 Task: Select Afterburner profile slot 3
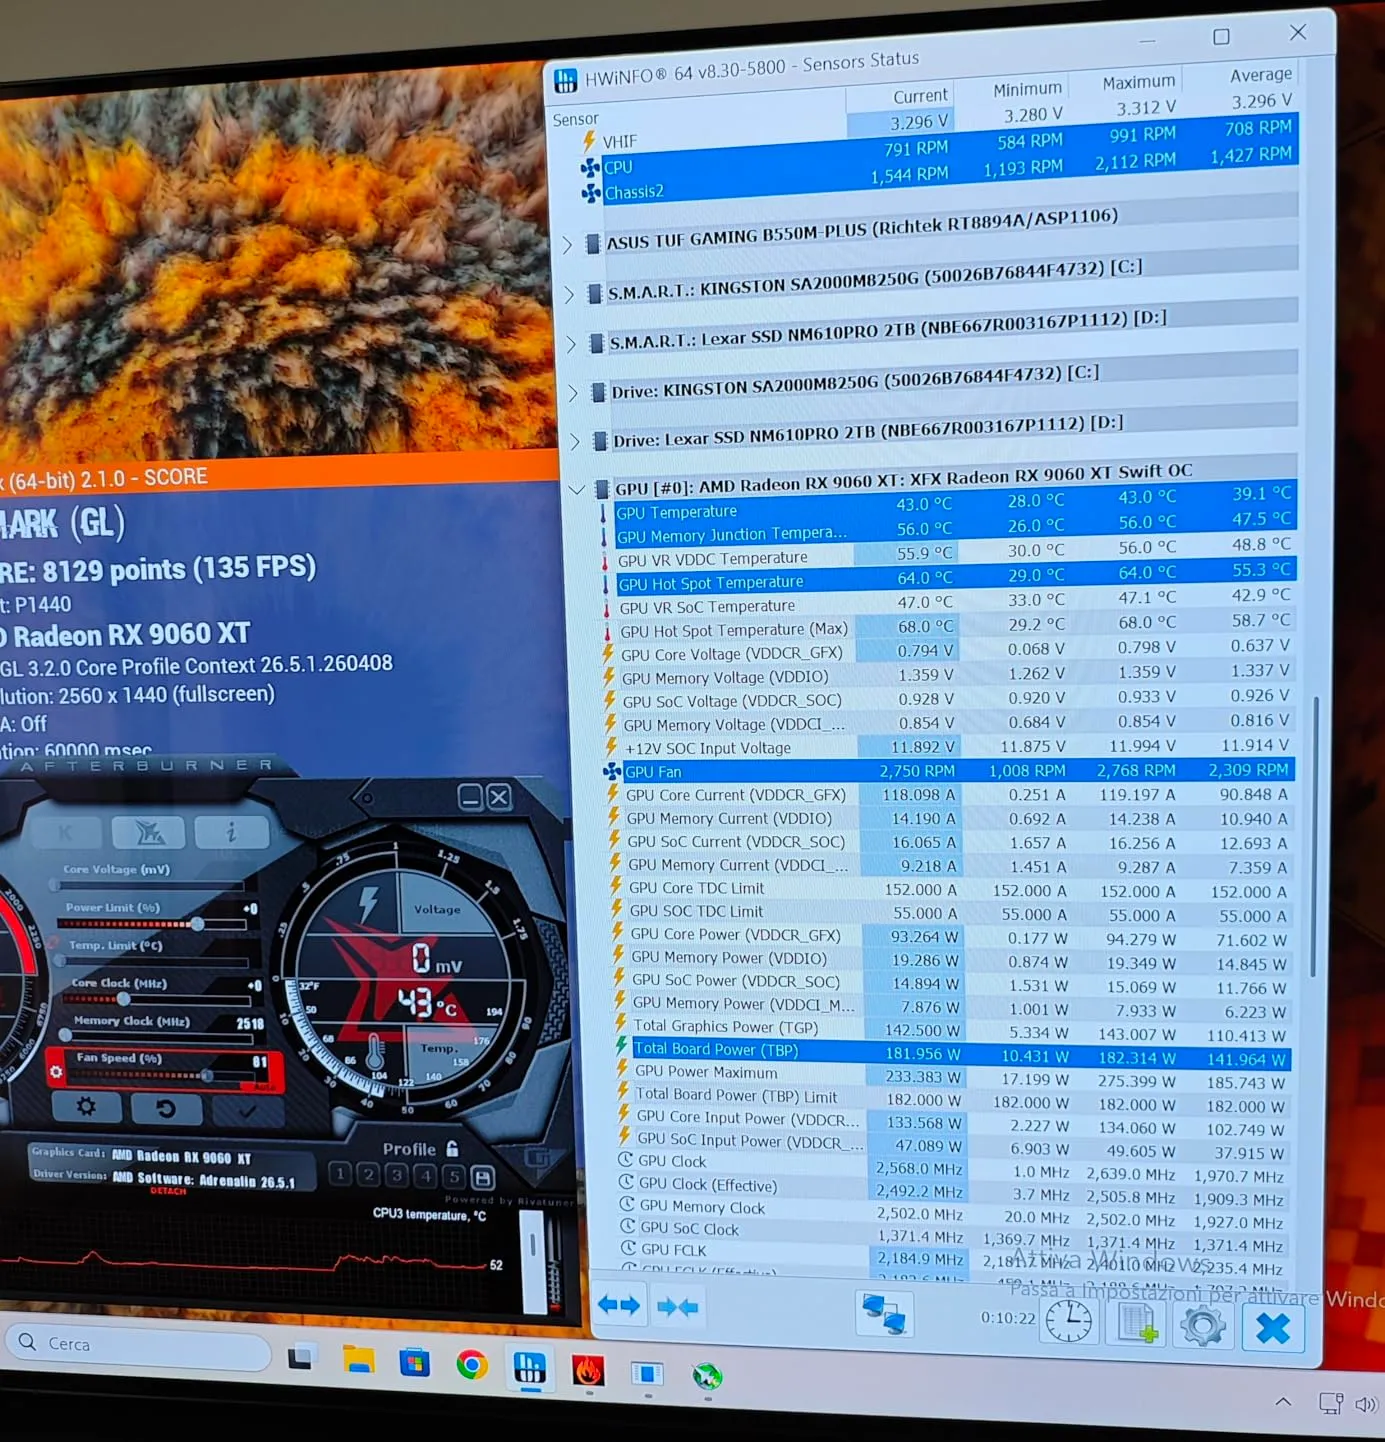click(x=397, y=1174)
